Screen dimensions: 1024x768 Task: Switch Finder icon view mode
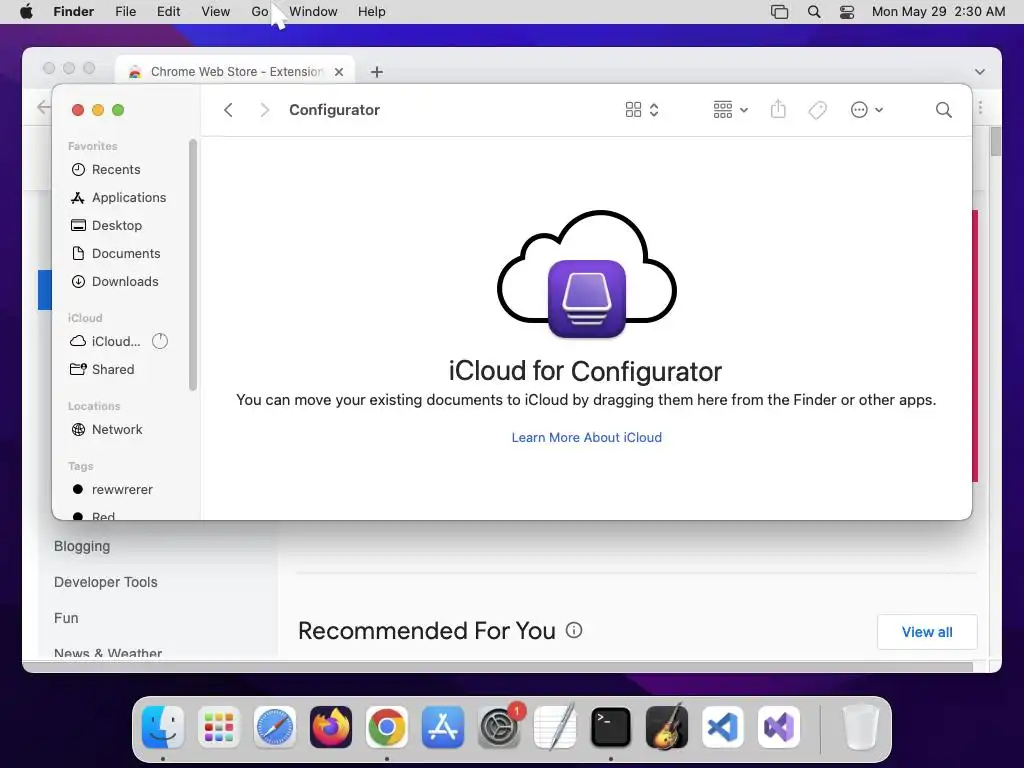click(x=641, y=110)
